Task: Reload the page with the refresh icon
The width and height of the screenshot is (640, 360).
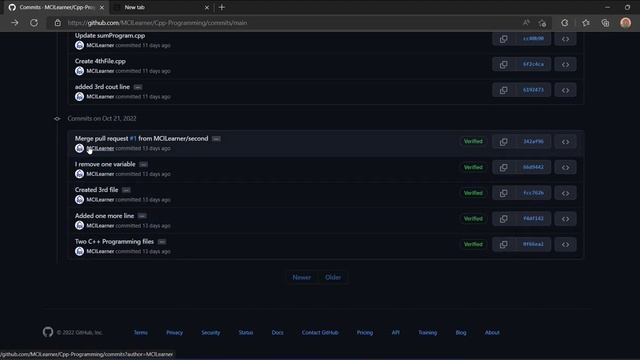Action: click(x=34, y=23)
